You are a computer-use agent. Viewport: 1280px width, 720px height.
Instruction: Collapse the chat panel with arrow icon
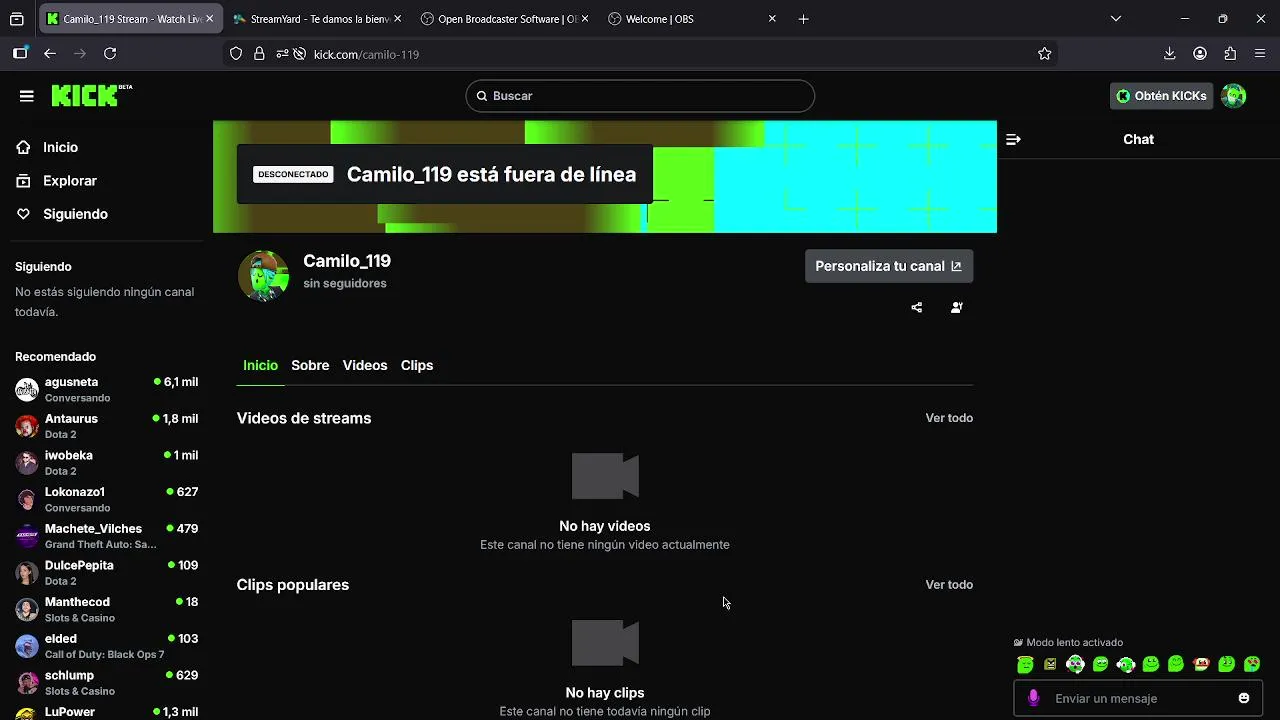tap(1013, 140)
